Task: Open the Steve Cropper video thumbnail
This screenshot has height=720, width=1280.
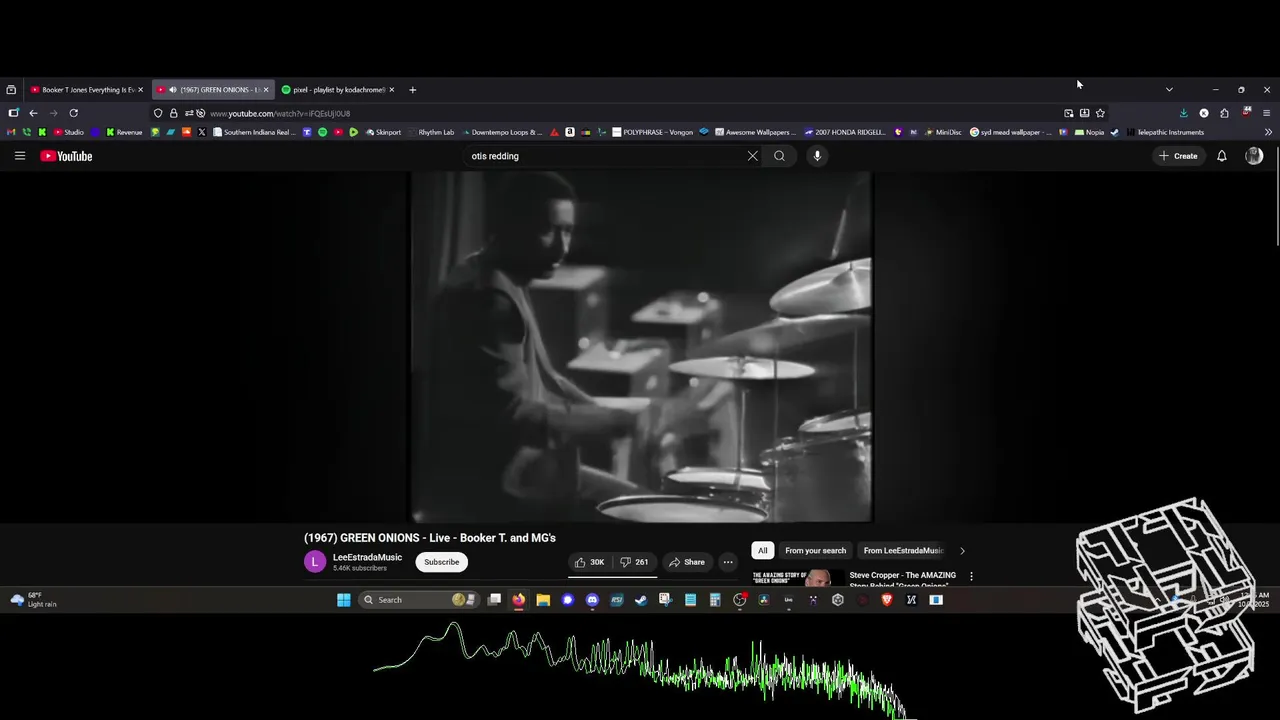Action: (798, 577)
